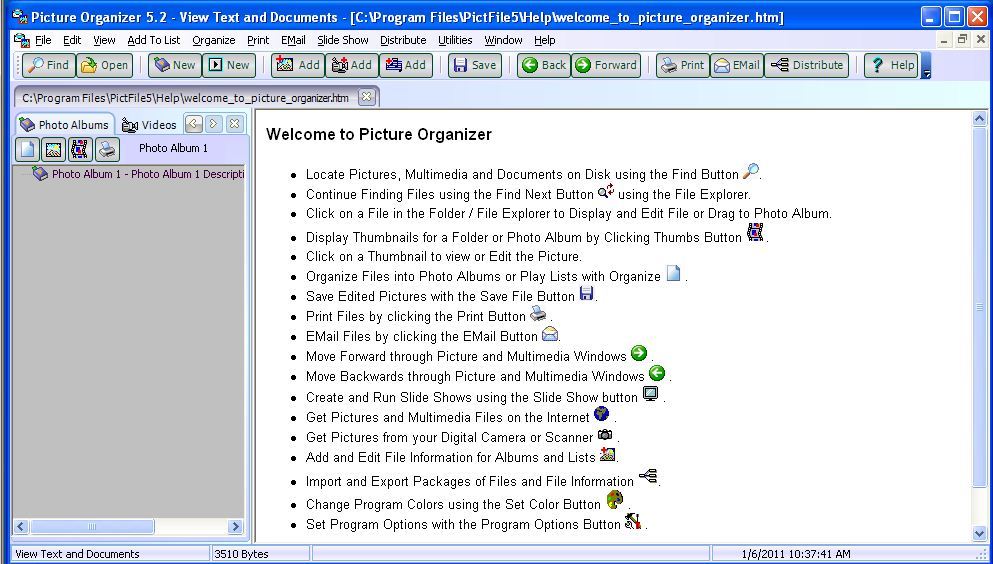Click the camera icon in Scanner line

point(605,435)
